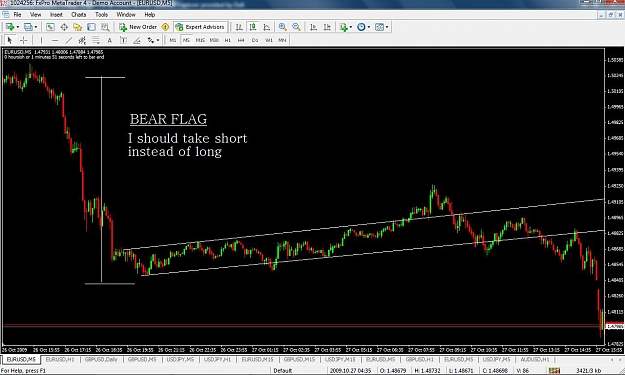Click the '3421/3 kb' traffic status

[x=588, y=371]
